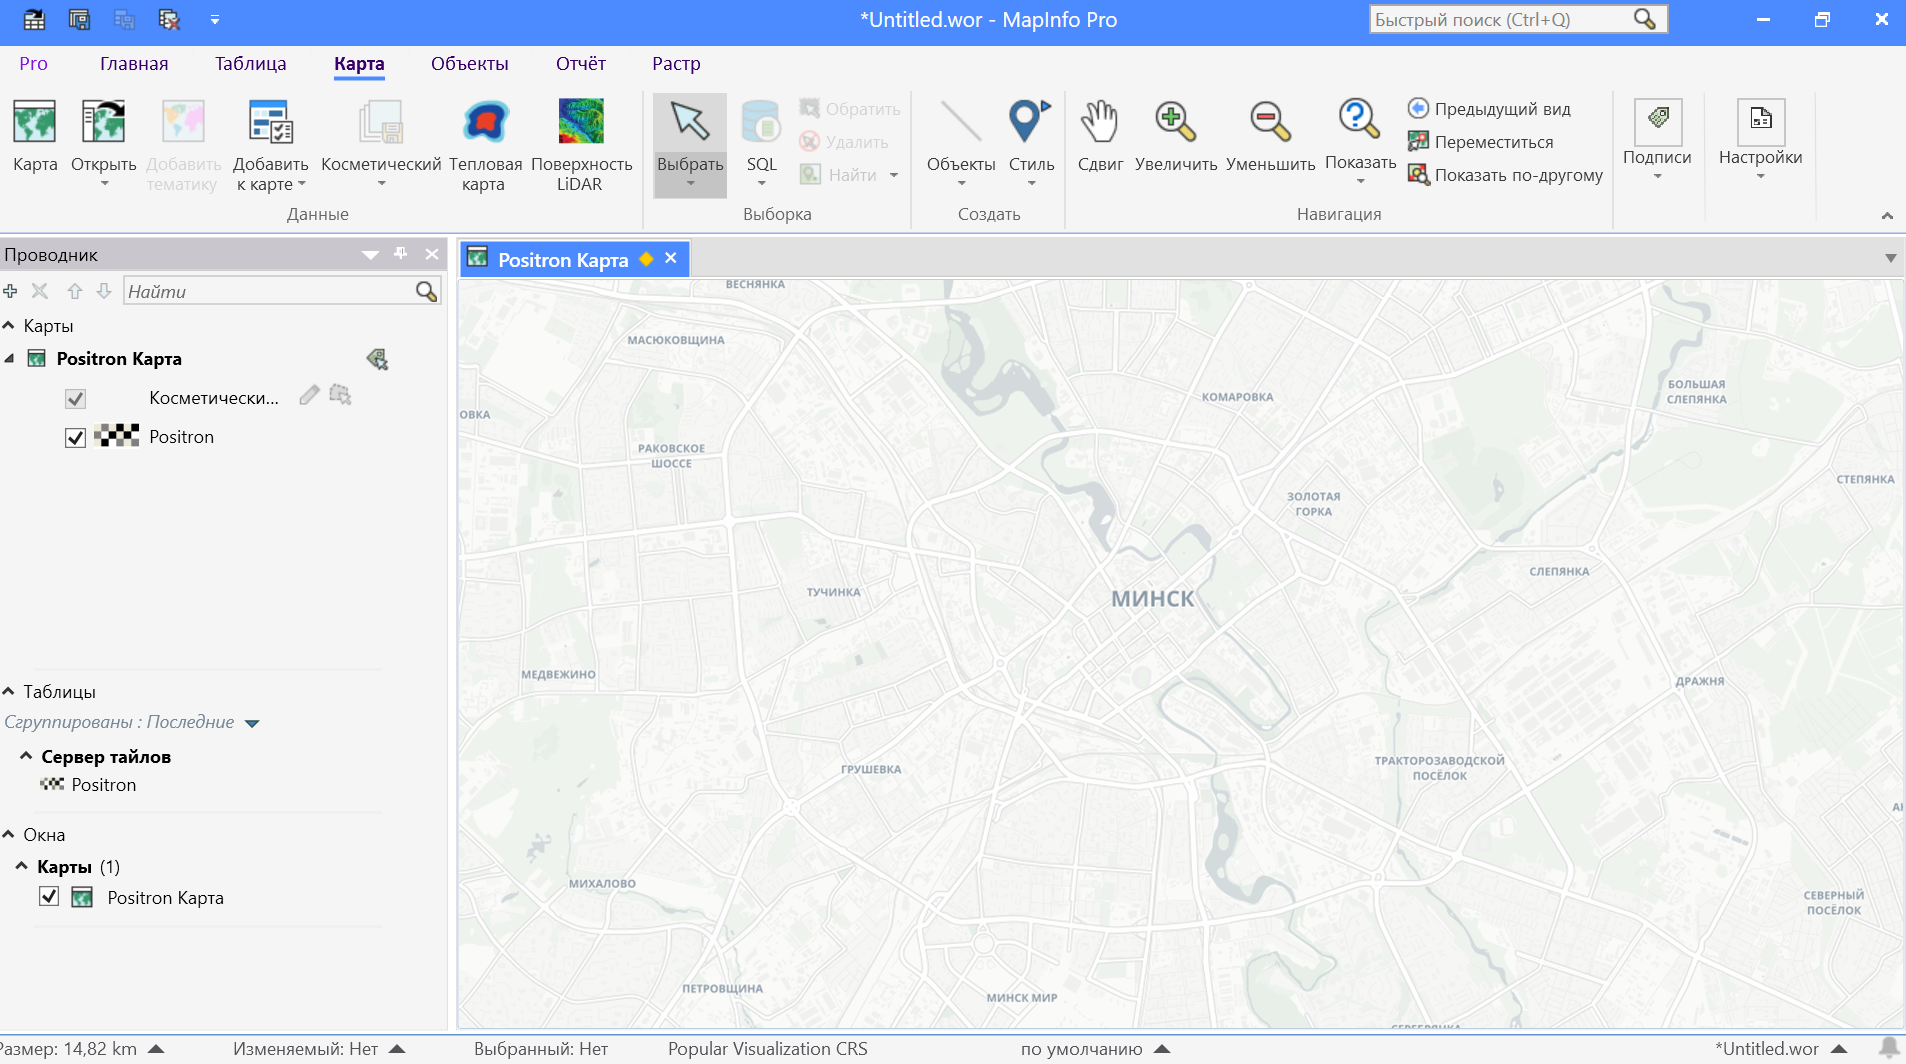1906x1064 pixels.
Task: Collapse the Карты section in Проводник
Action: tap(9, 324)
